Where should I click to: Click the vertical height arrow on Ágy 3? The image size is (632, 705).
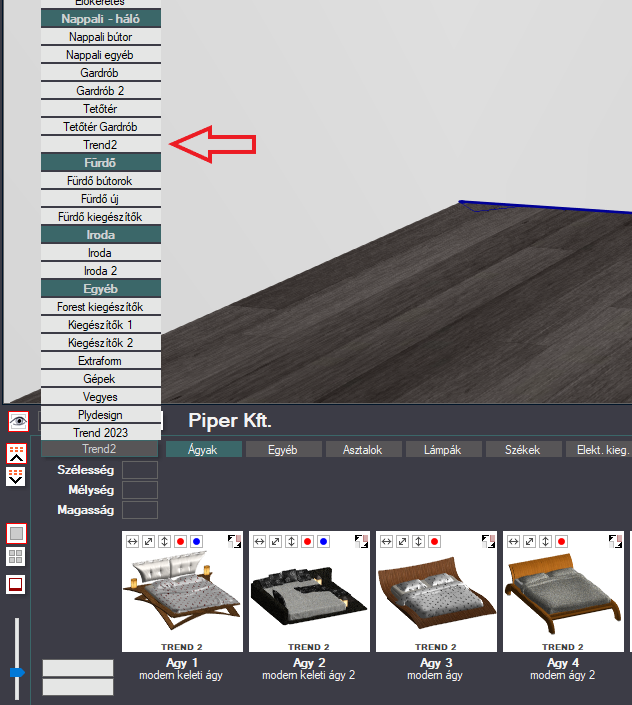pos(418,541)
